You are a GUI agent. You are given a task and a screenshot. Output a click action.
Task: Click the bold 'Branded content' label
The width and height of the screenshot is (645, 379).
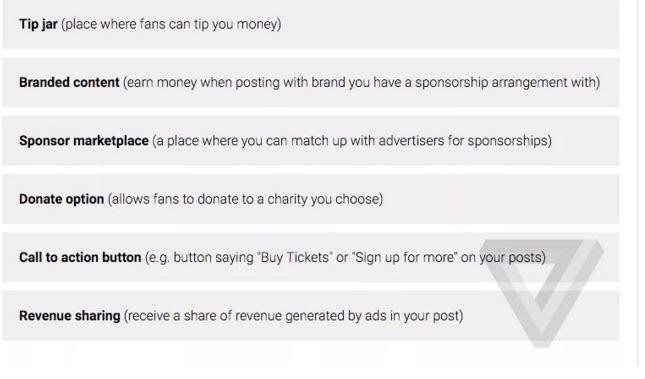click(x=69, y=82)
